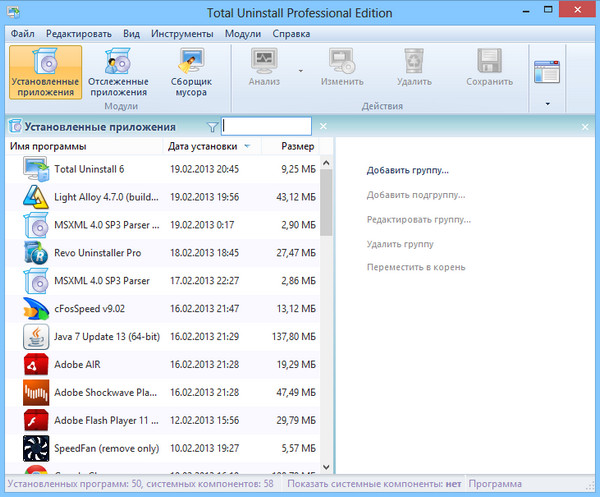Click the Анализ toolbar button
The width and height of the screenshot is (600, 497).
point(264,67)
